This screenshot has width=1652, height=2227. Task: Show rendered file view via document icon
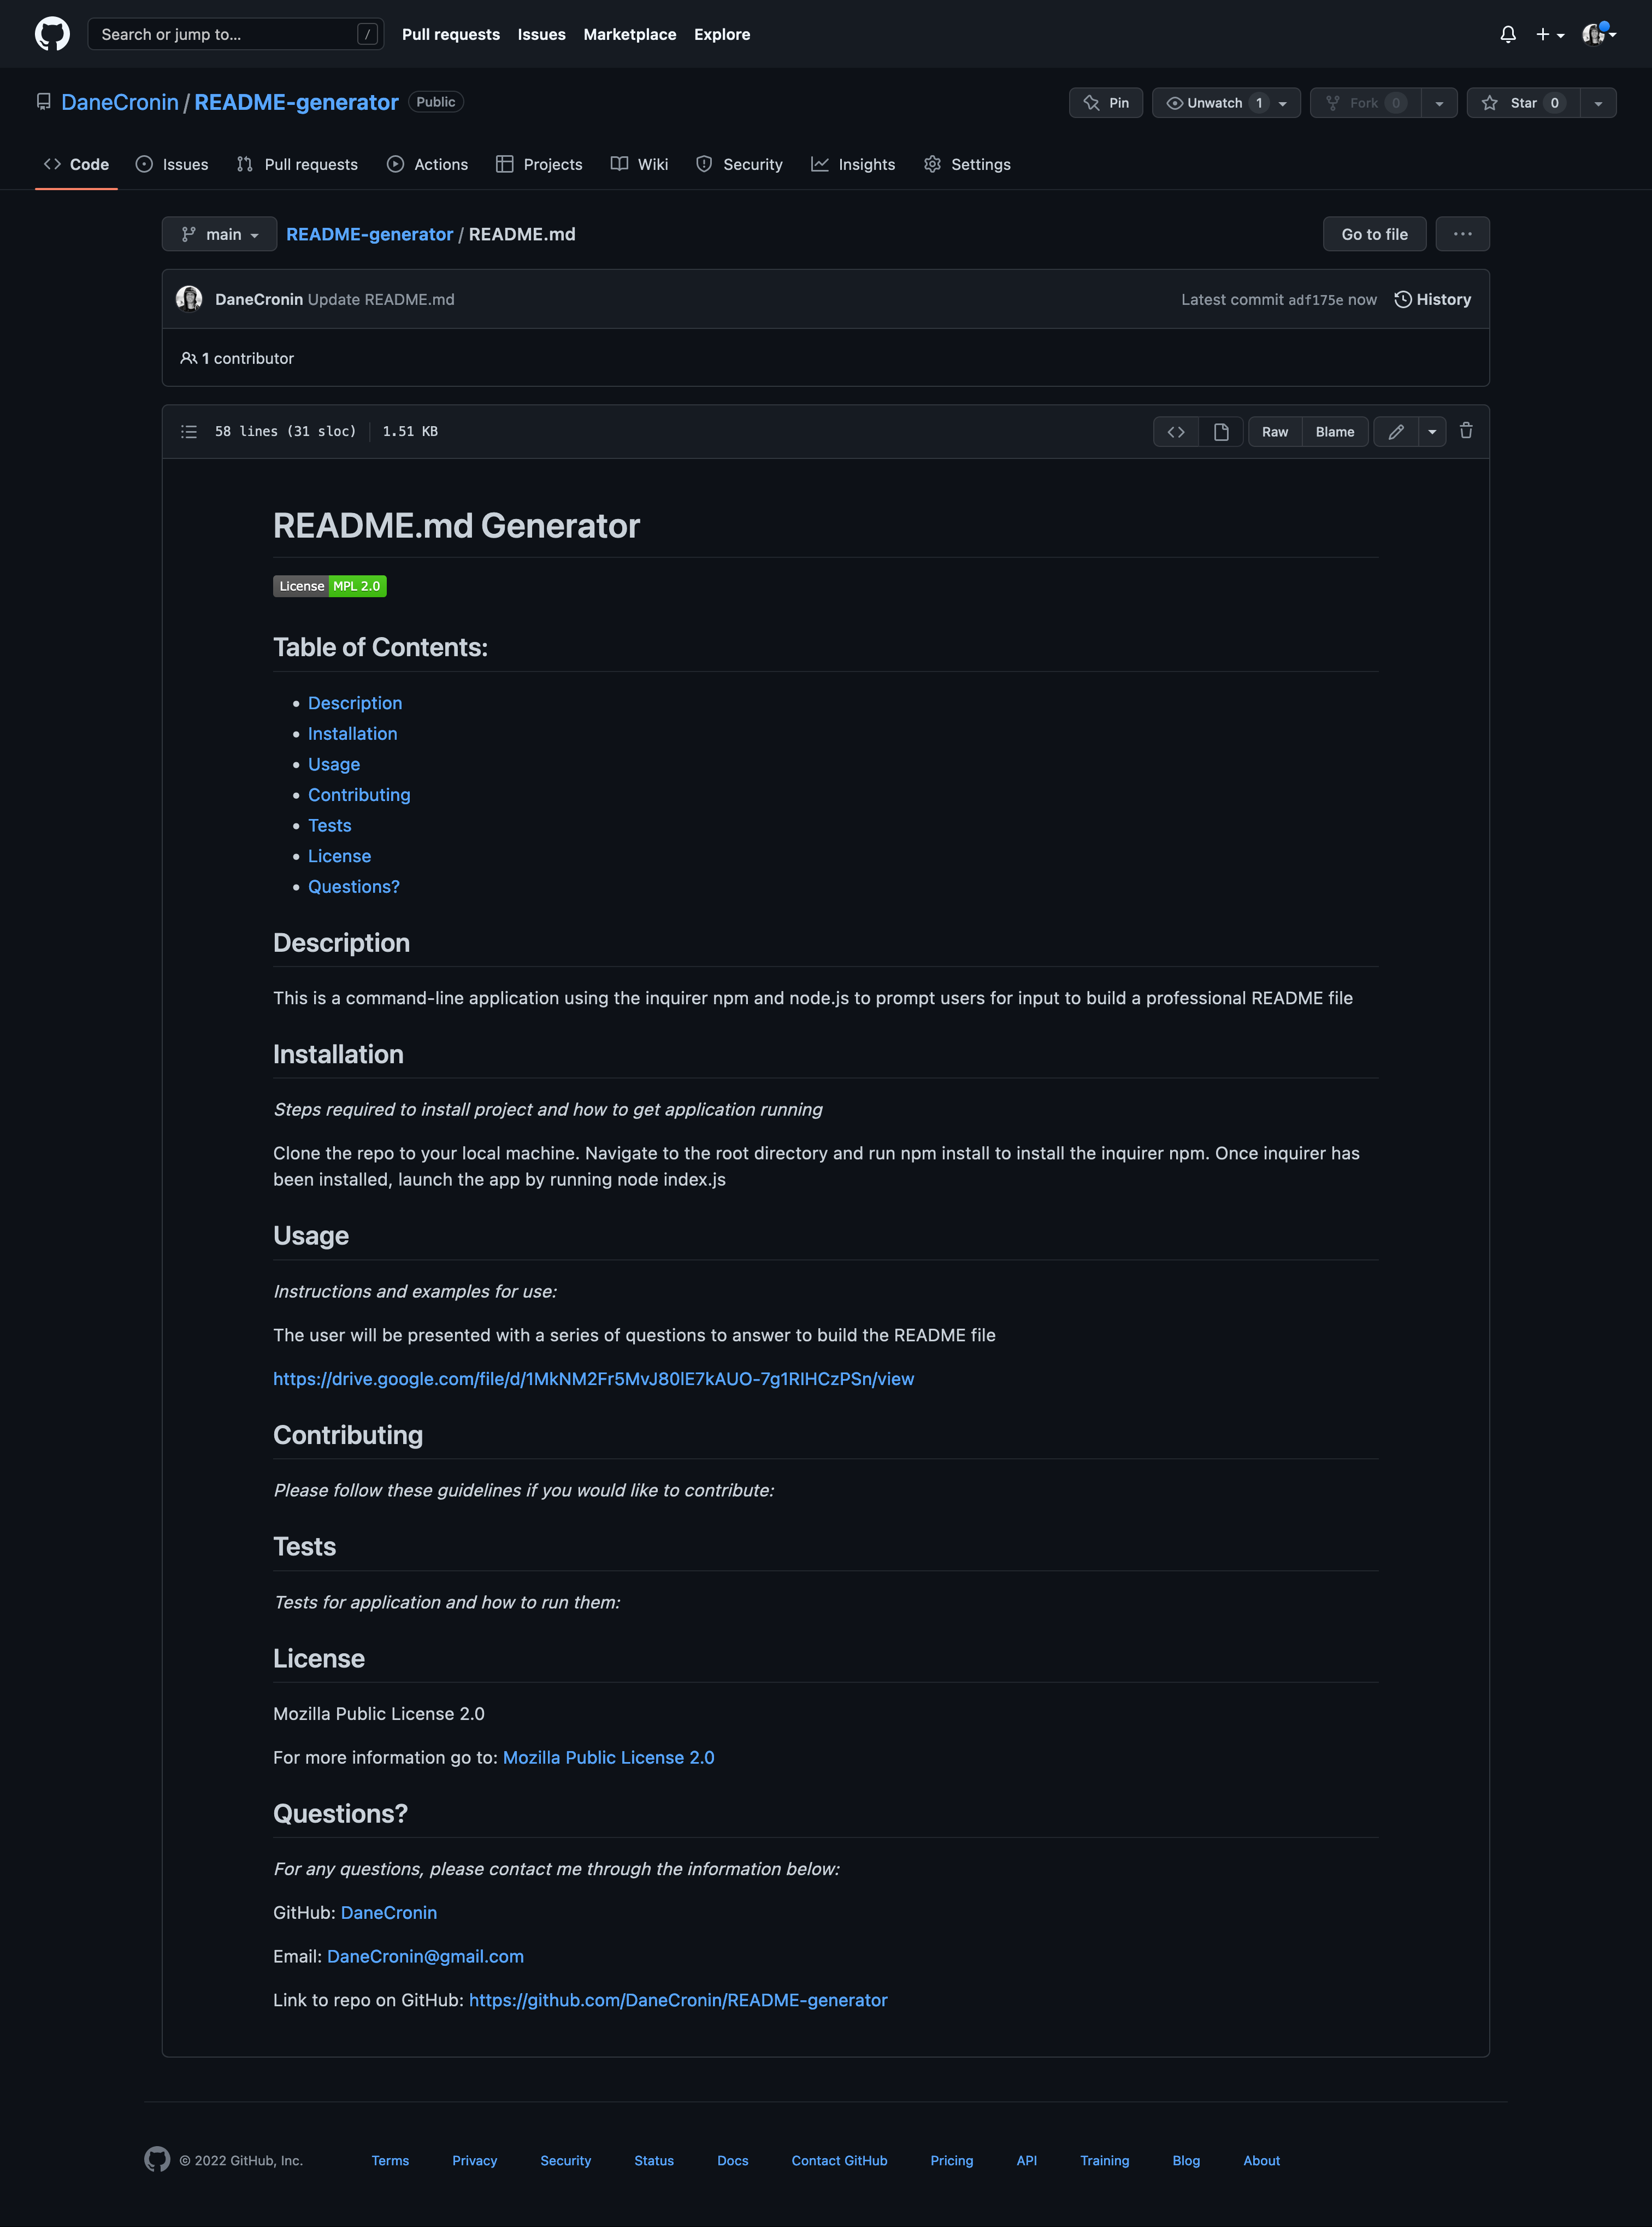(1220, 431)
